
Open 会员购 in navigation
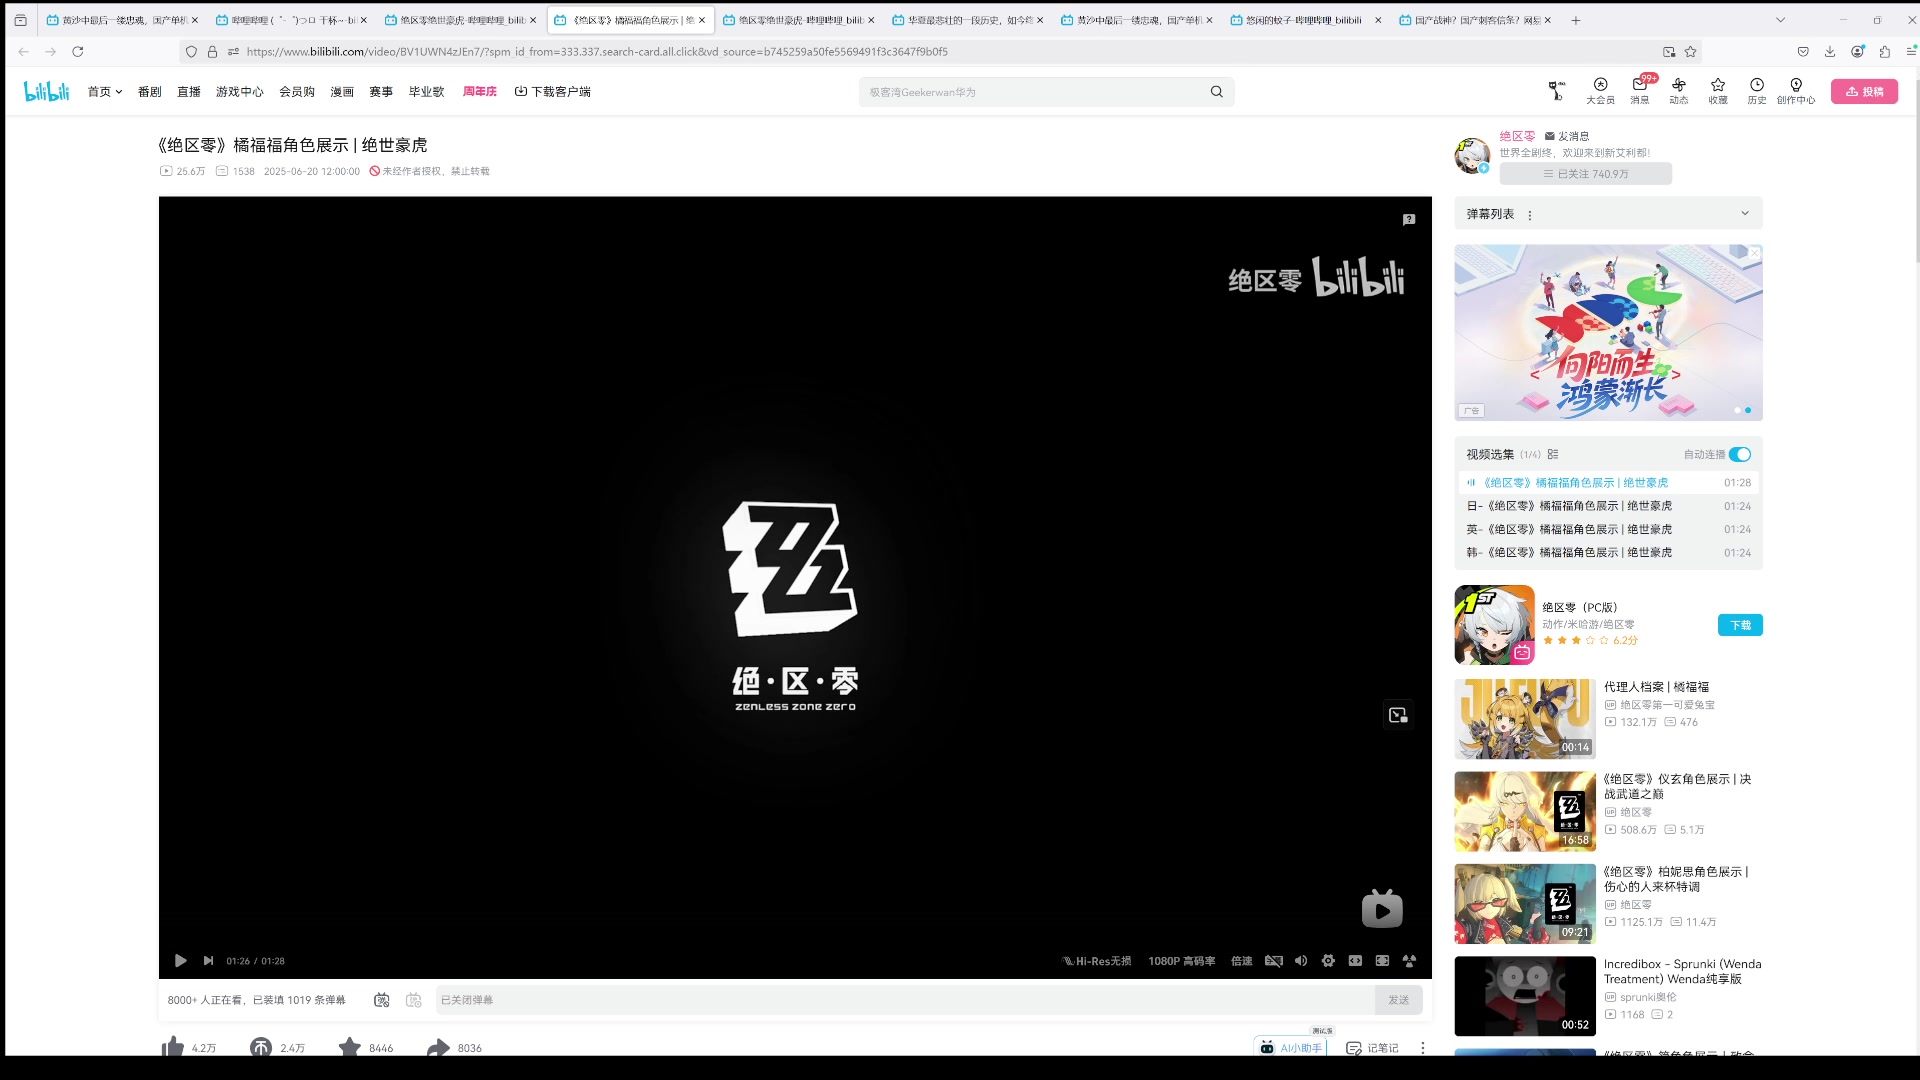(297, 91)
